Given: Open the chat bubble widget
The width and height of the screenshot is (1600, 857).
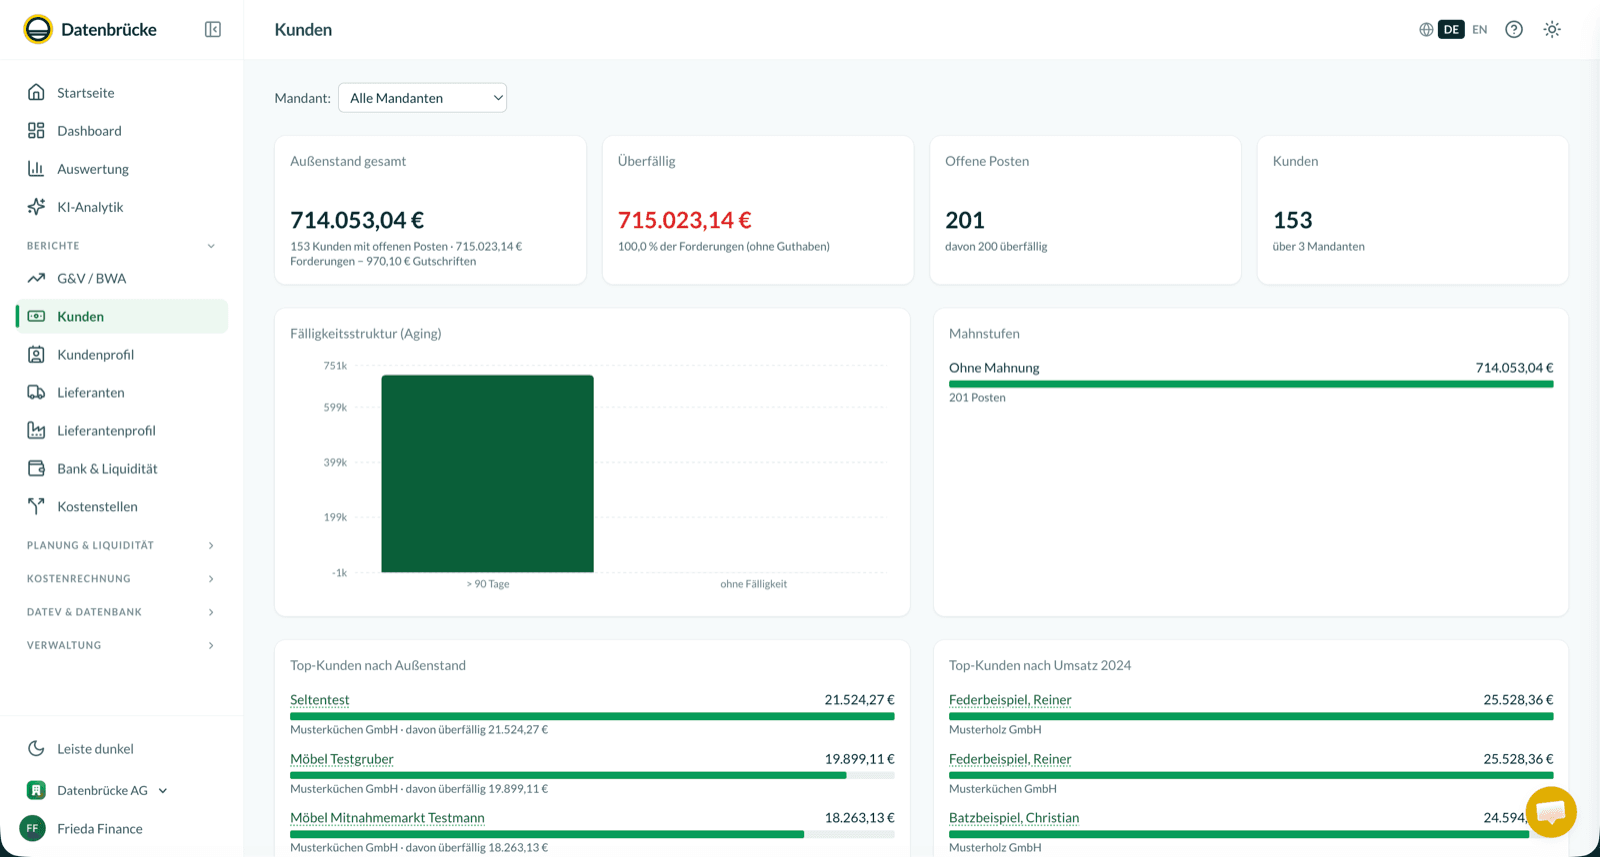Looking at the screenshot, I should [x=1551, y=811].
